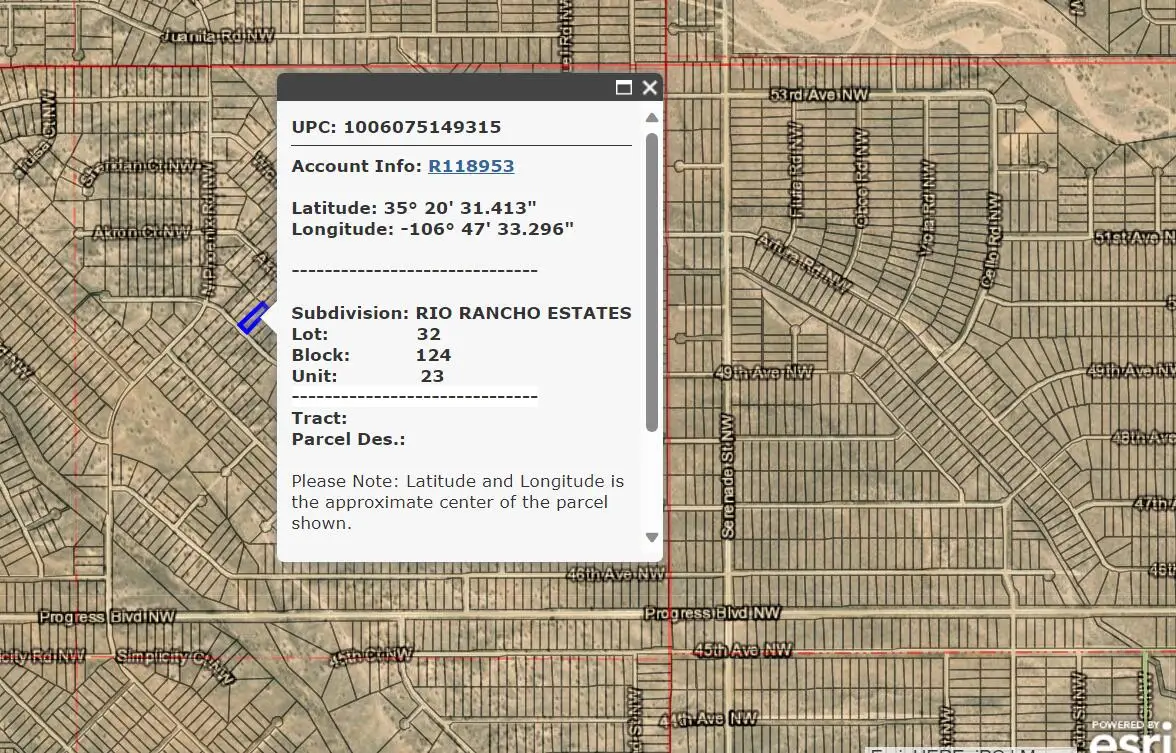The height and width of the screenshot is (753, 1176).
Task: Click the 44th Ave NW map label
Action: (708, 719)
